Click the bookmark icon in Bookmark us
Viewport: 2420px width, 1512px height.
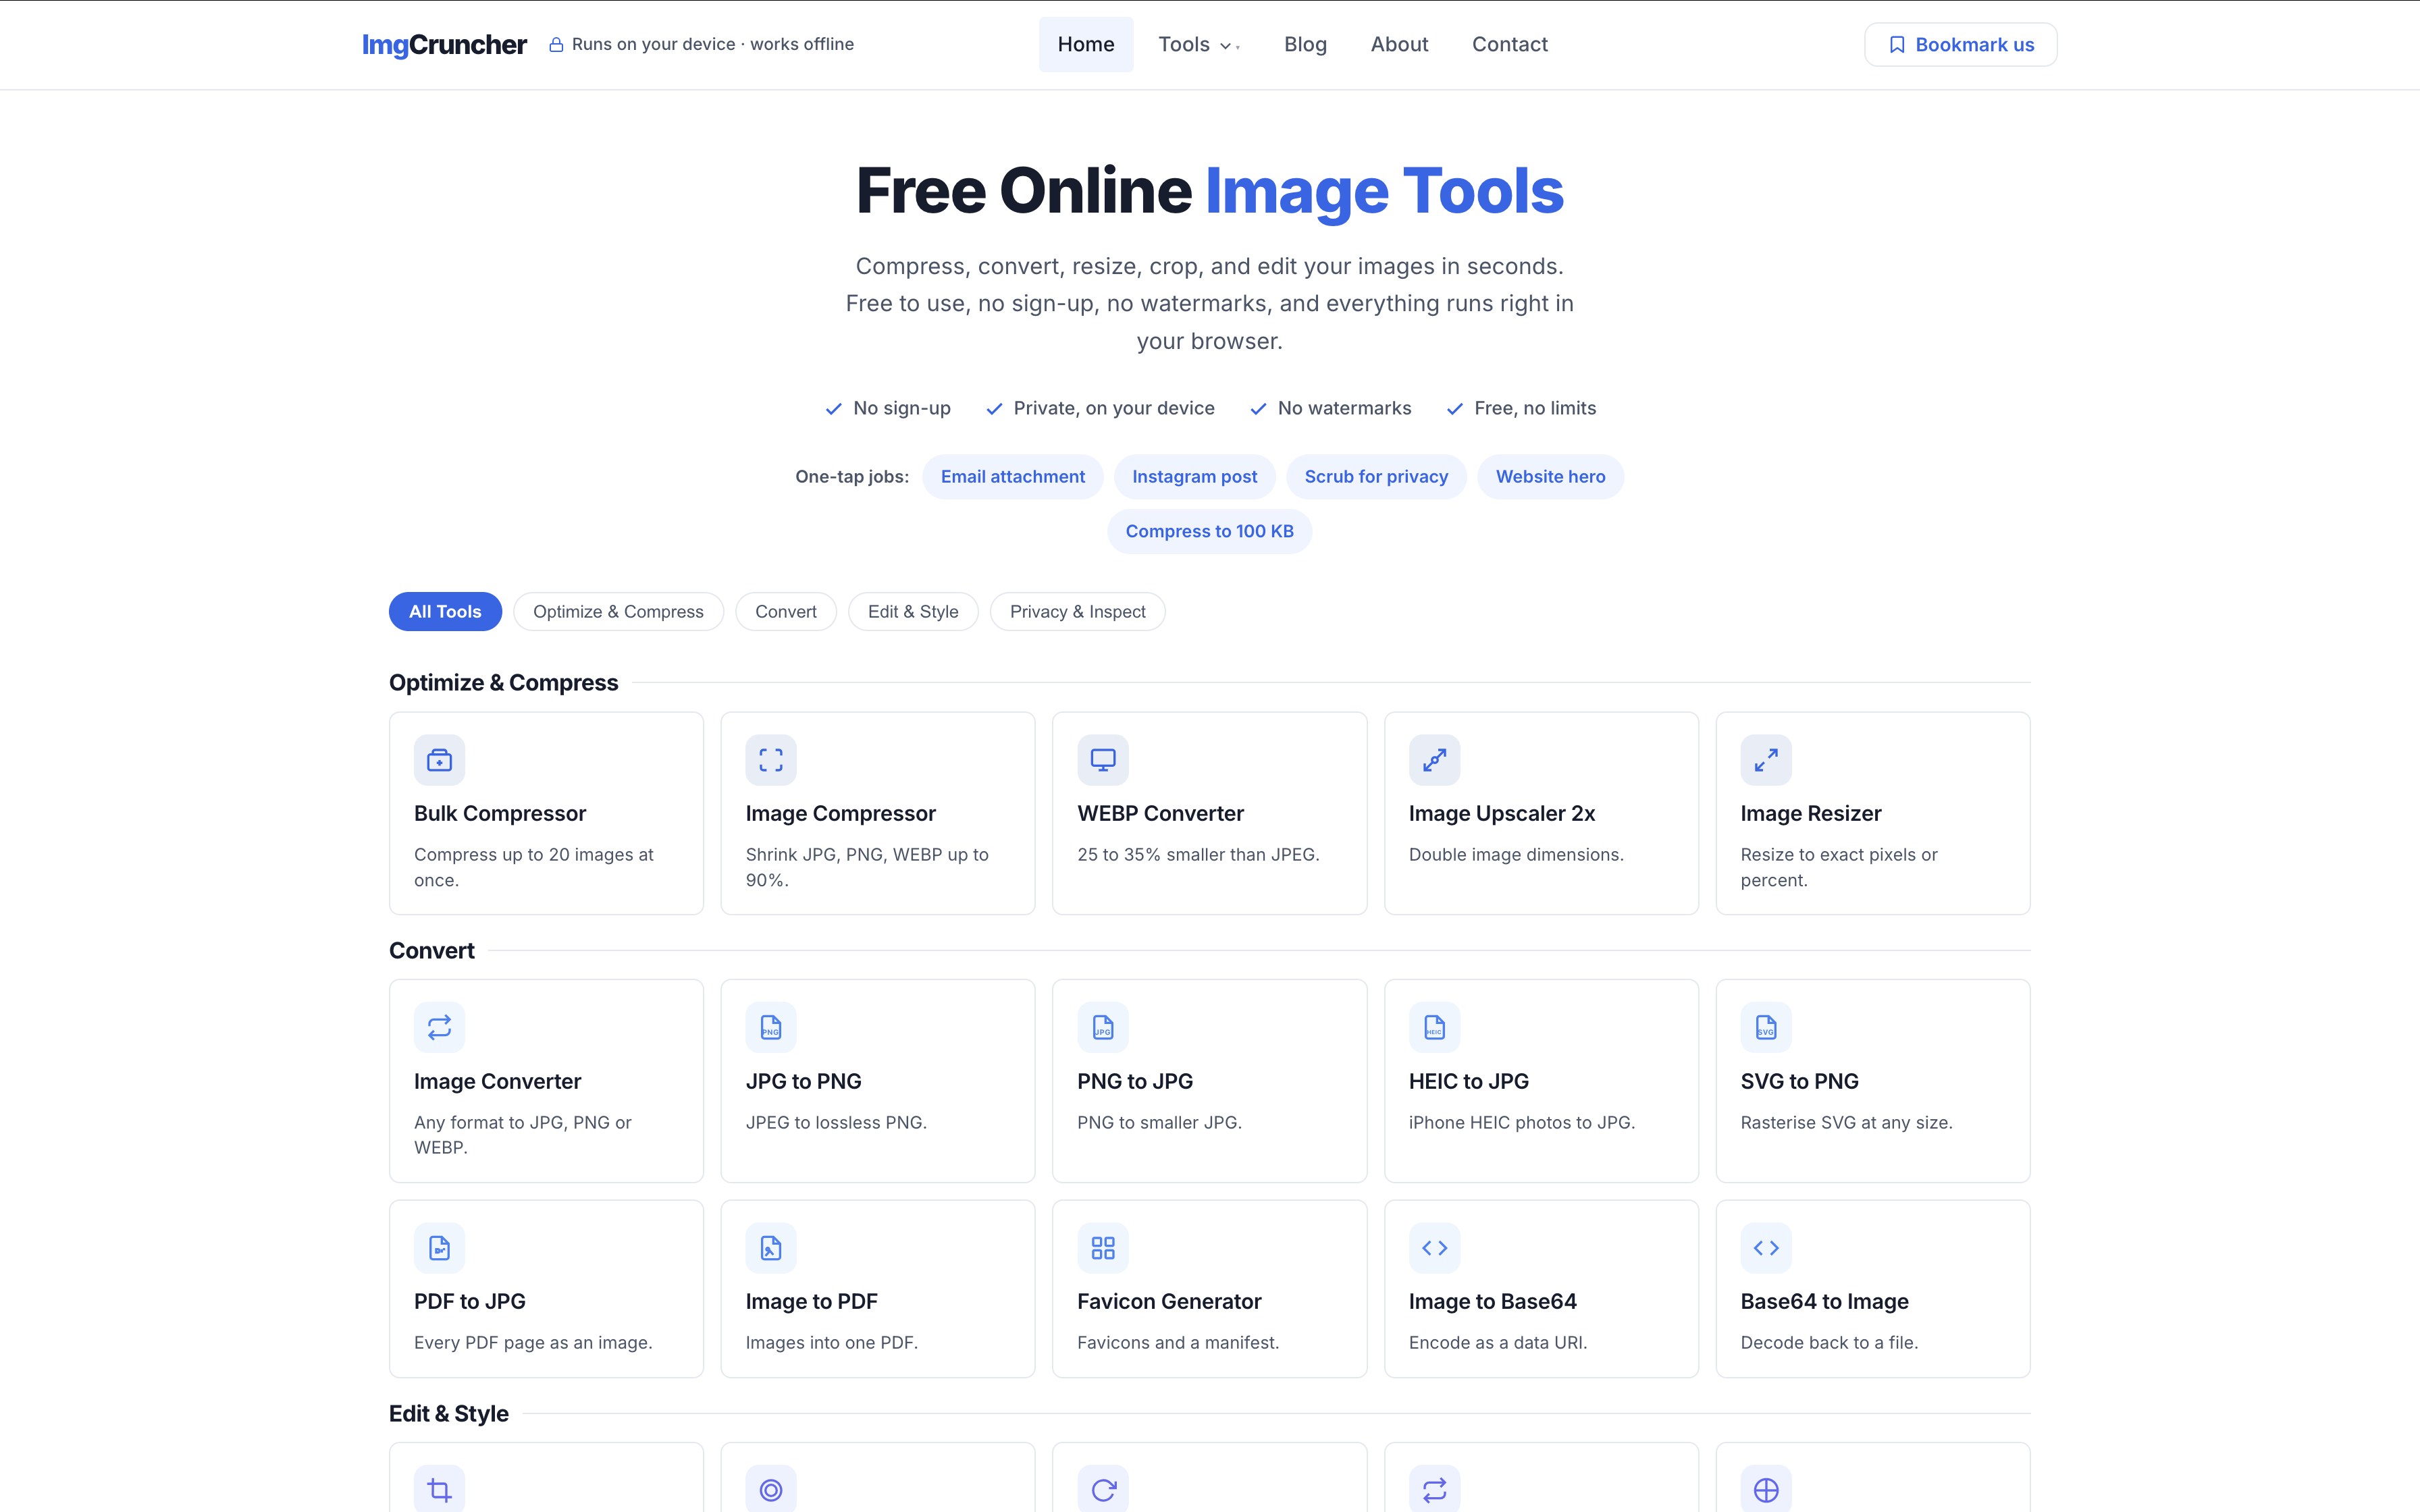1896,45
